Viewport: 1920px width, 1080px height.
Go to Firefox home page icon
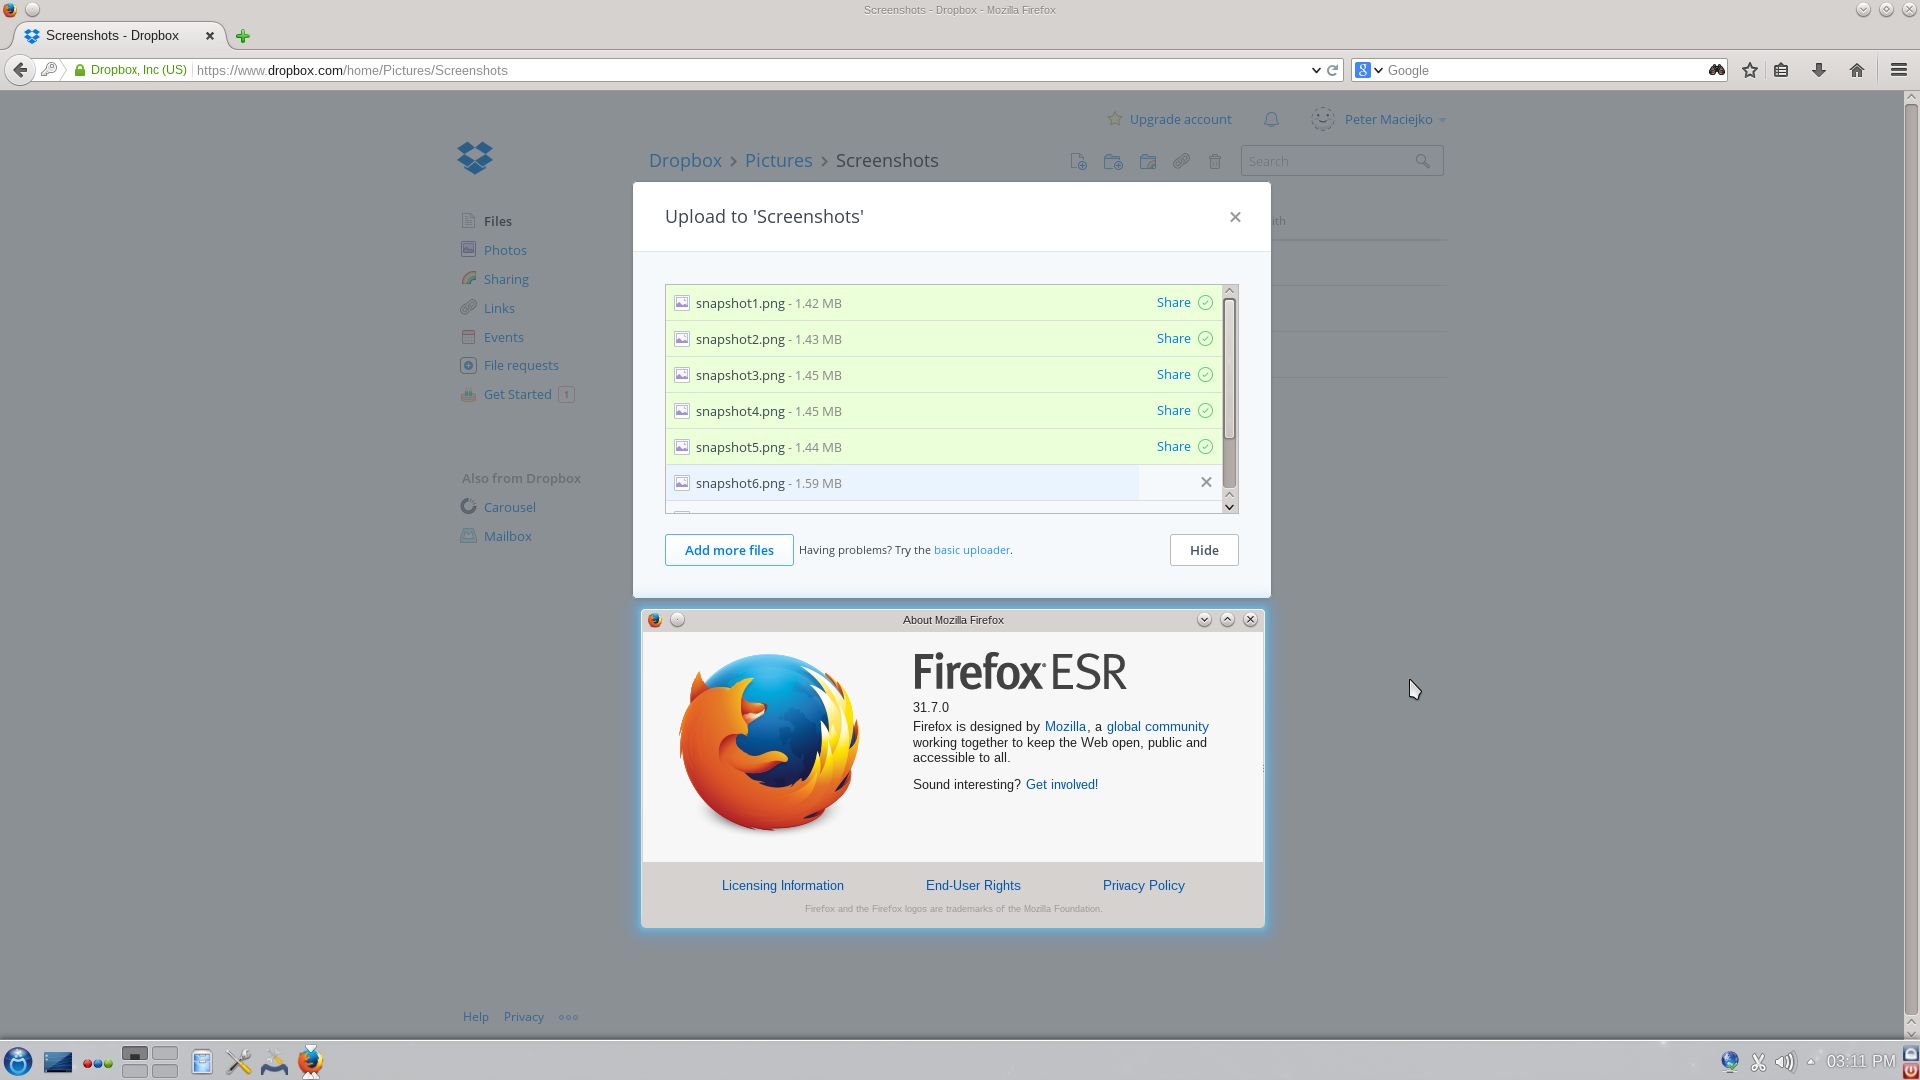[x=1856, y=70]
